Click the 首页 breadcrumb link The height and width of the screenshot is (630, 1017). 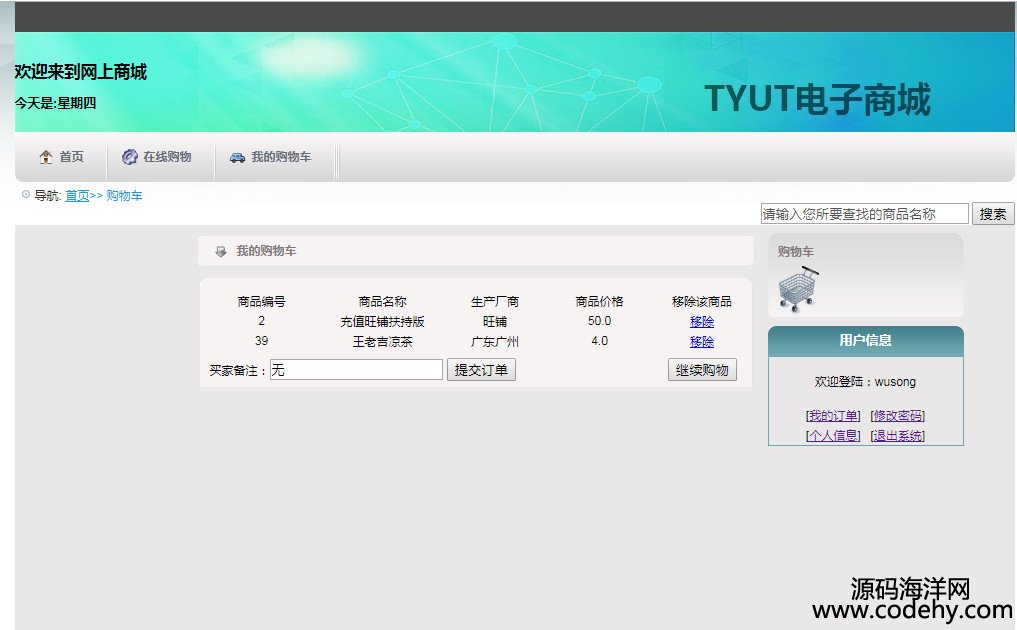[77, 196]
